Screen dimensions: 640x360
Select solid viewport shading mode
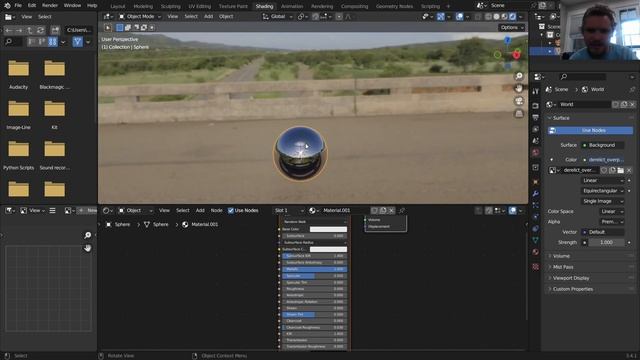point(496,17)
